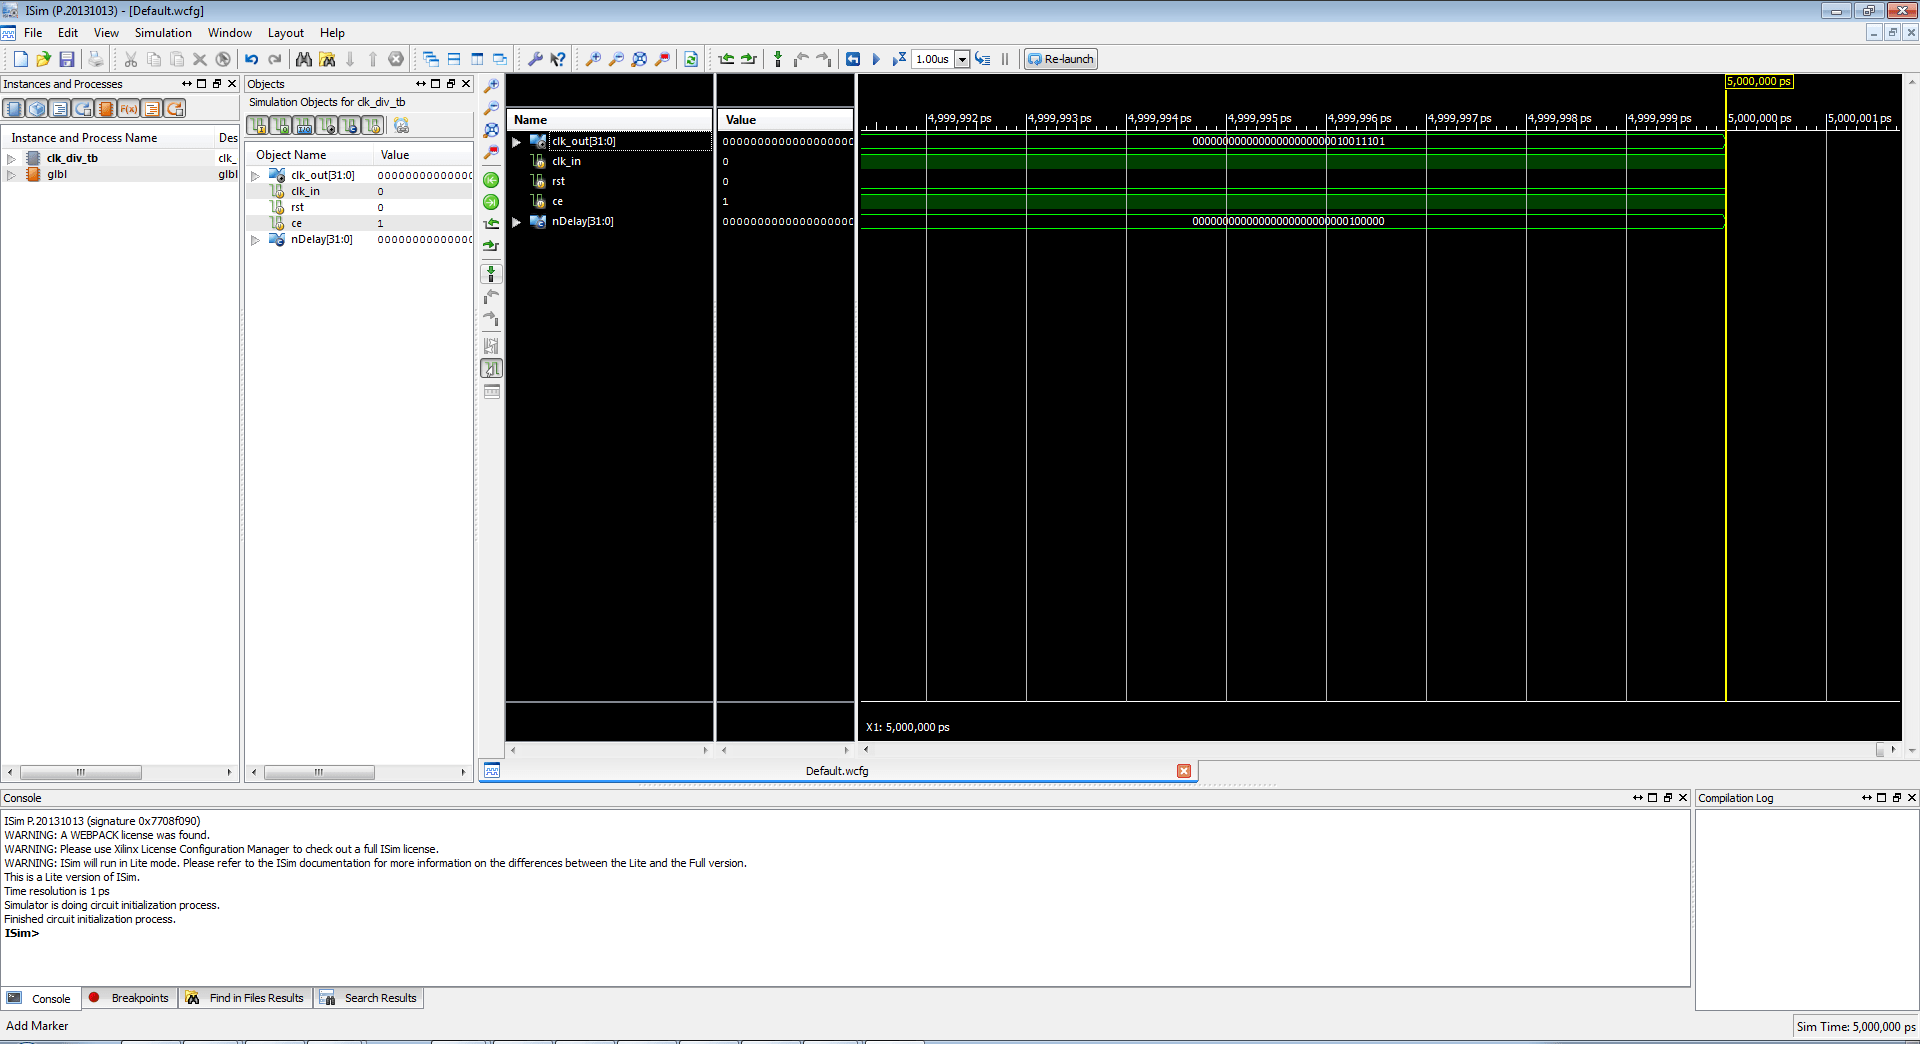Click the green refresh/reload icon

691,59
